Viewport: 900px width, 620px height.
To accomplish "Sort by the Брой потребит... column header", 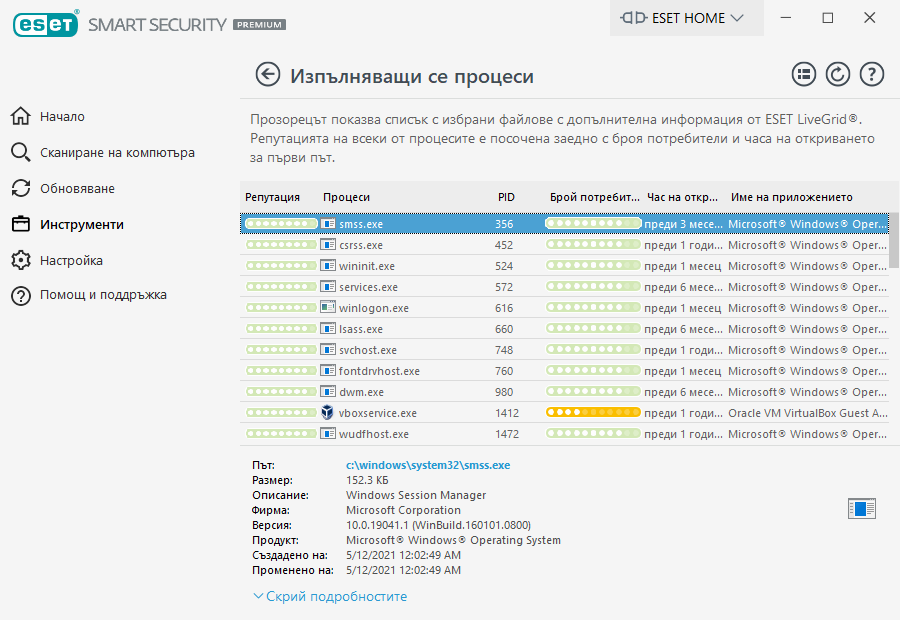I will click(x=595, y=197).
